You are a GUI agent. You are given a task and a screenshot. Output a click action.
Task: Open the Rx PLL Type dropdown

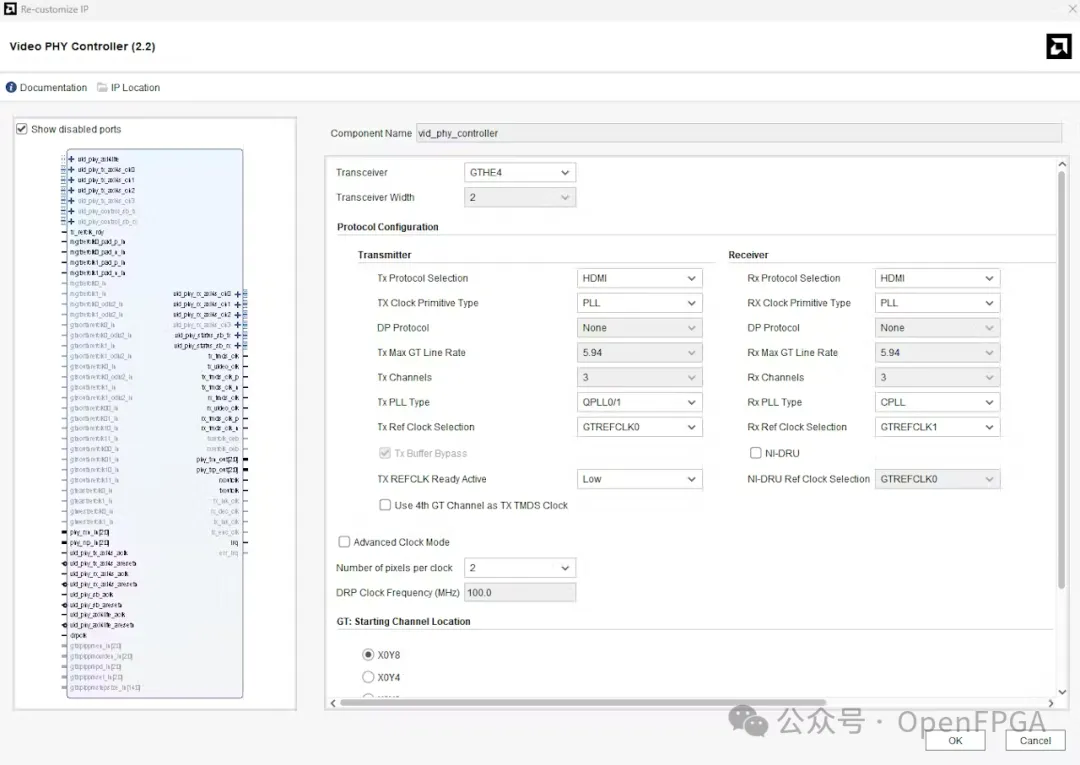click(937, 402)
